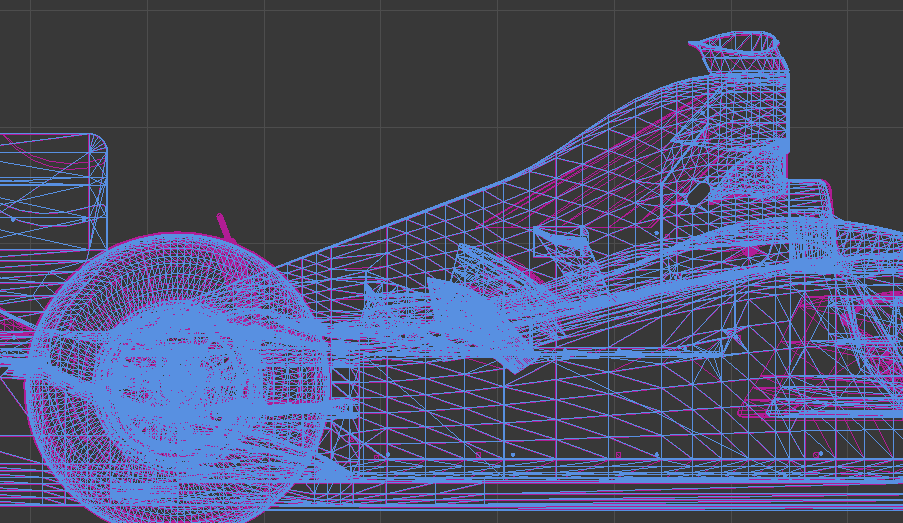The width and height of the screenshot is (903, 523).
Task: Select the airbox intake opening on top
Action: 733,43
